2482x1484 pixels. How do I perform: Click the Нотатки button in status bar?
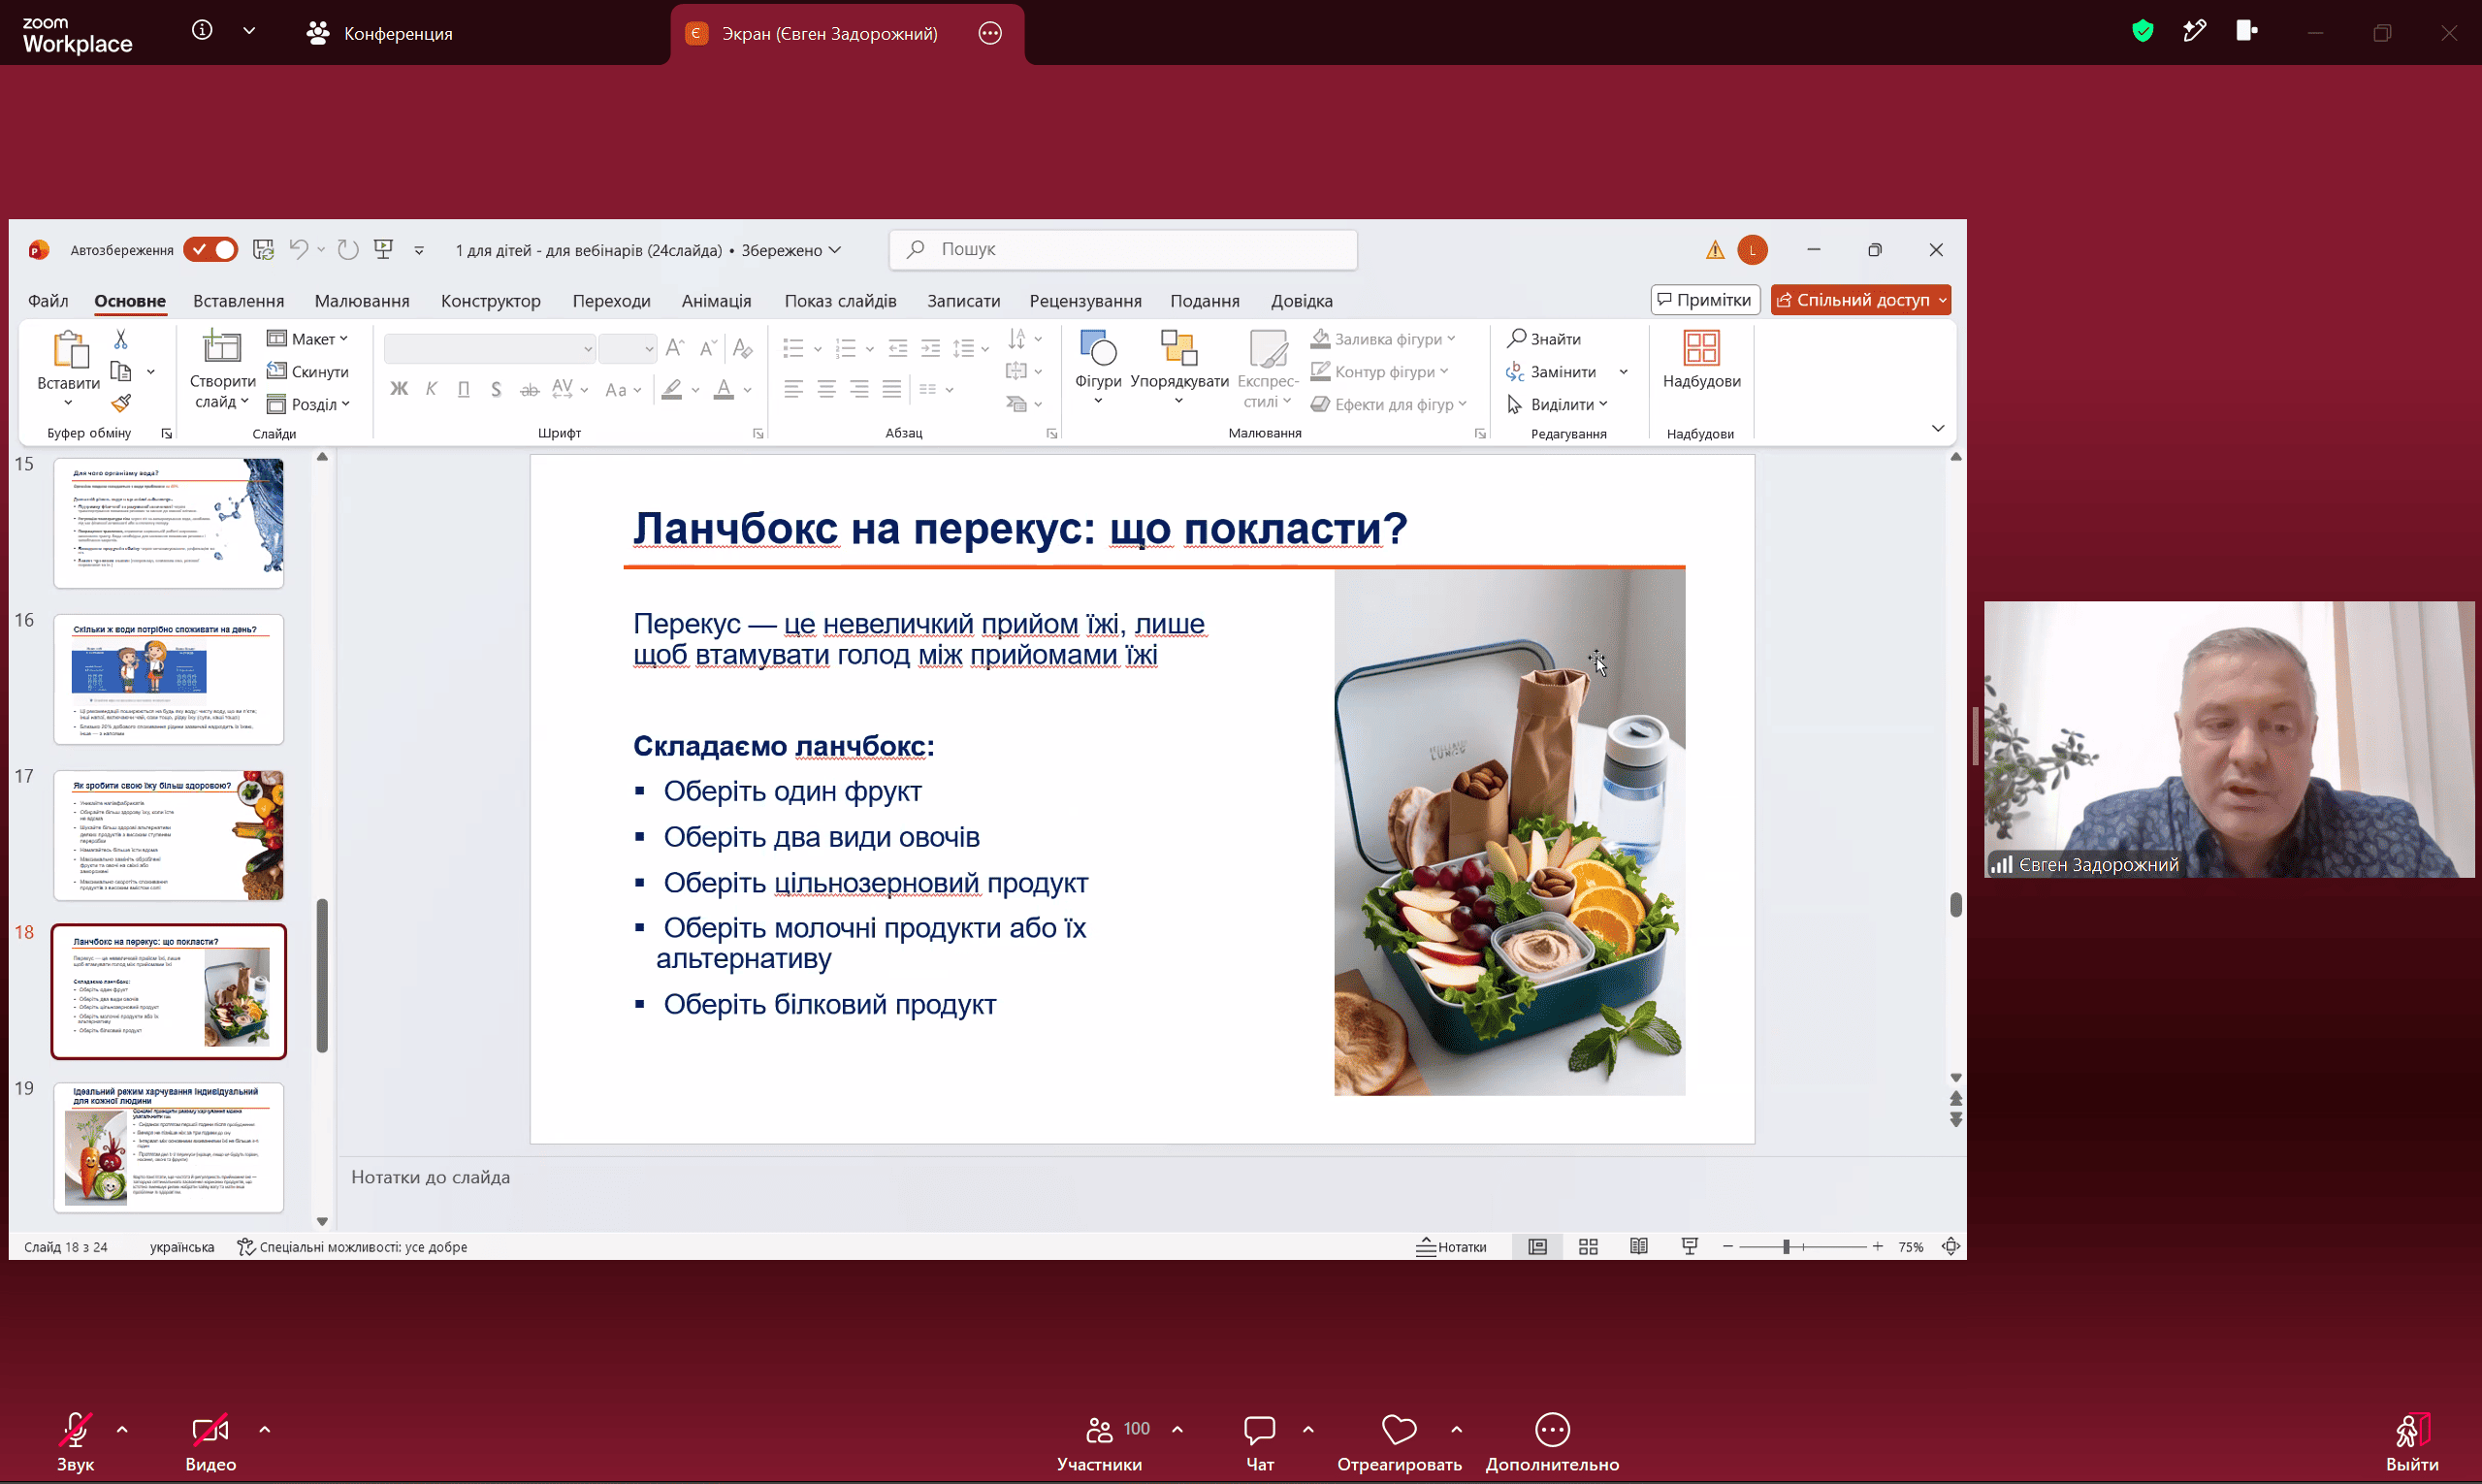coord(1451,1247)
